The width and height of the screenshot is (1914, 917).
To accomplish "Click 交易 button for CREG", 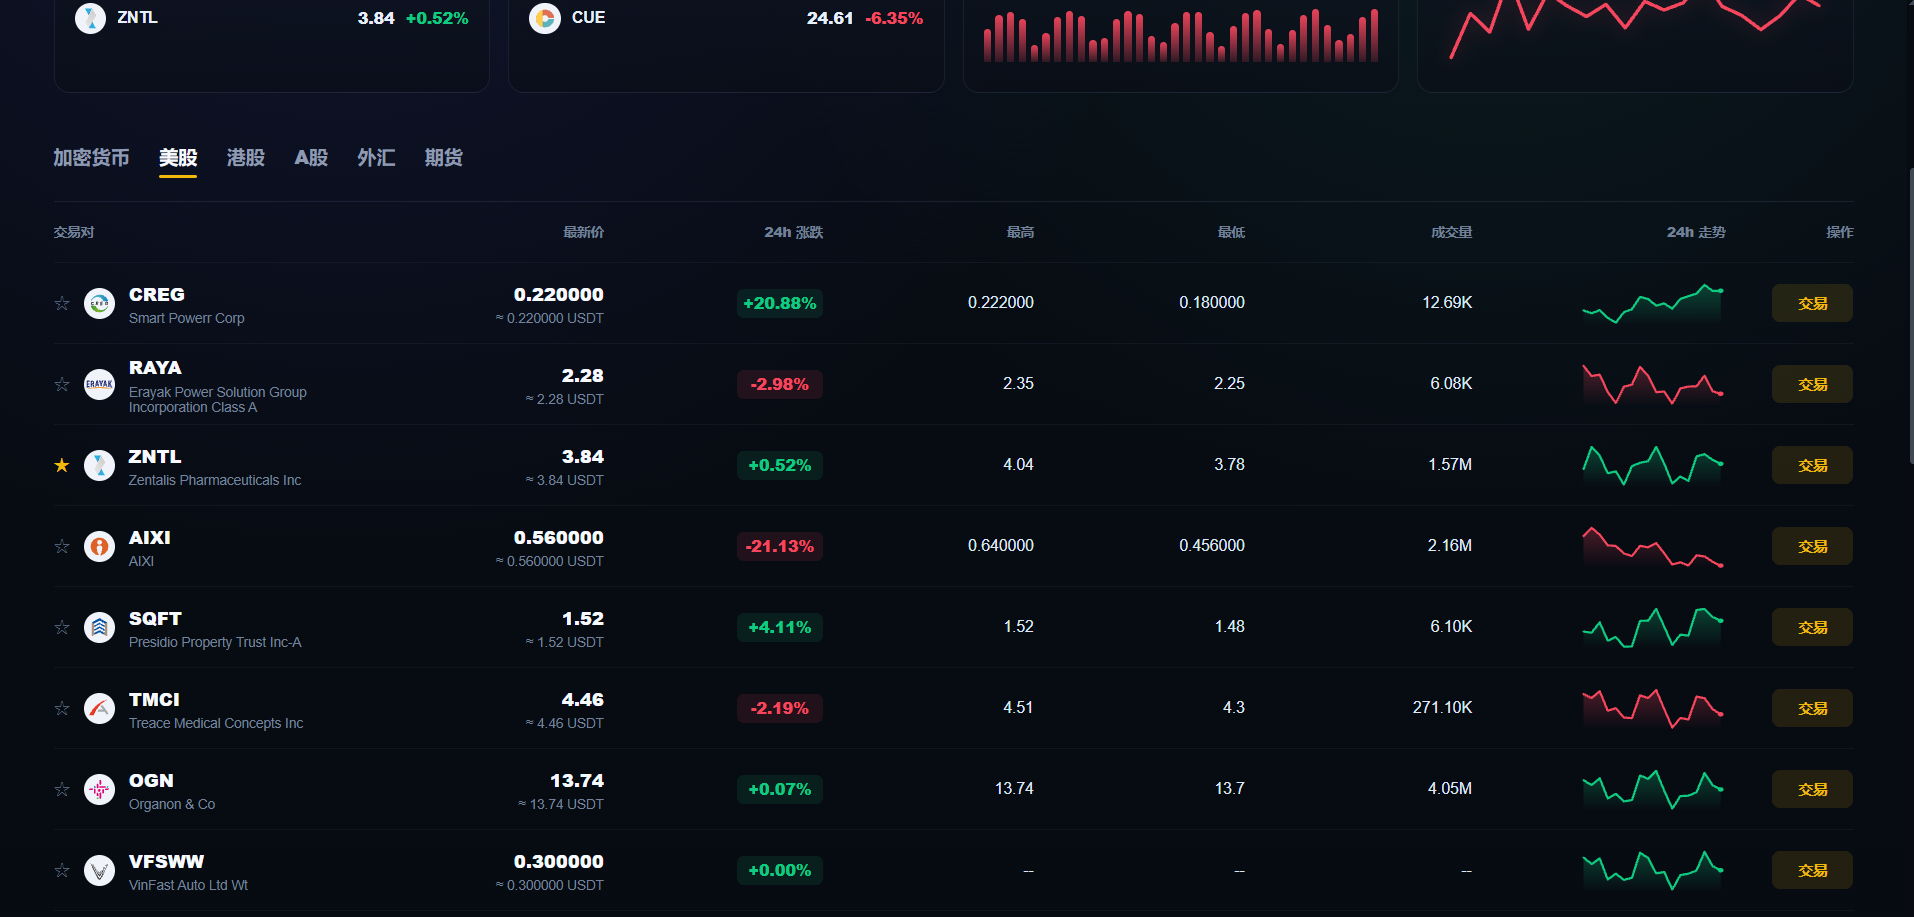I will [x=1812, y=303].
